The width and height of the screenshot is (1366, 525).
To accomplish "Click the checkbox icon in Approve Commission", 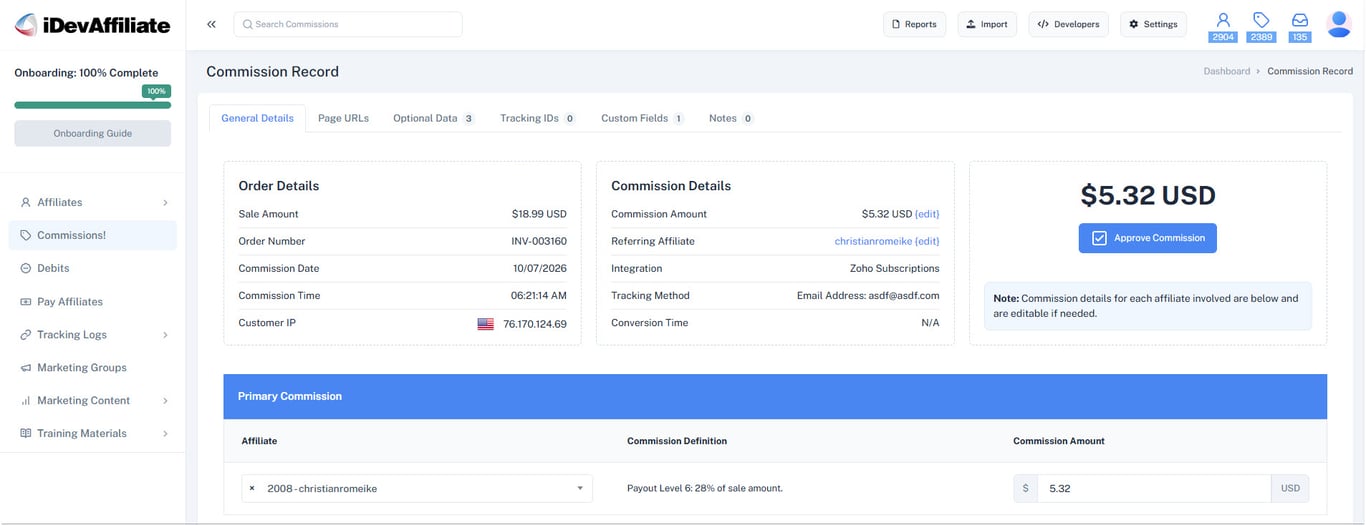I will [x=1099, y=238].
